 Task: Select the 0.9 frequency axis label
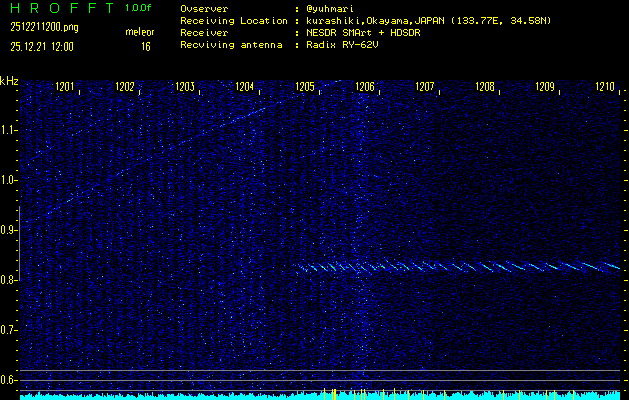coord(9,230)
